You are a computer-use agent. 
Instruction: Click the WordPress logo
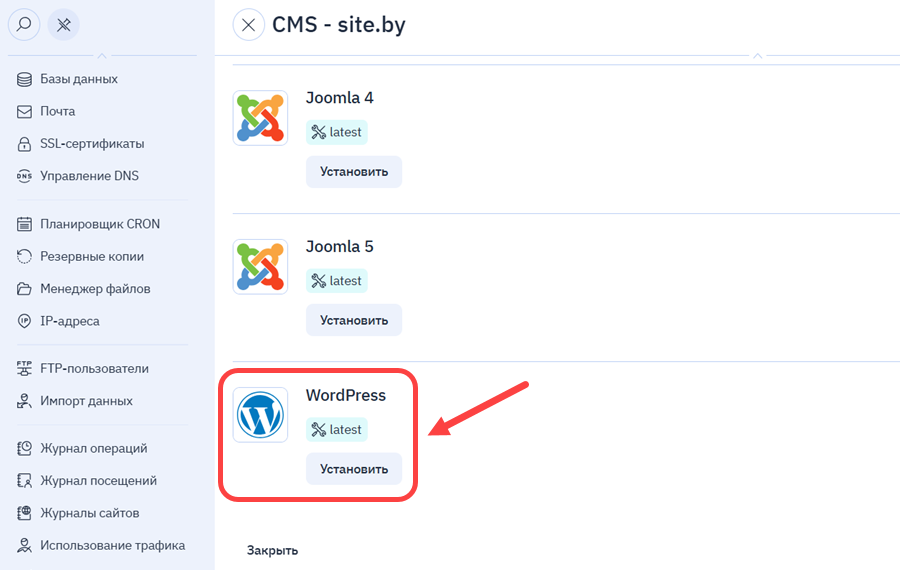[x=260, y=415]
